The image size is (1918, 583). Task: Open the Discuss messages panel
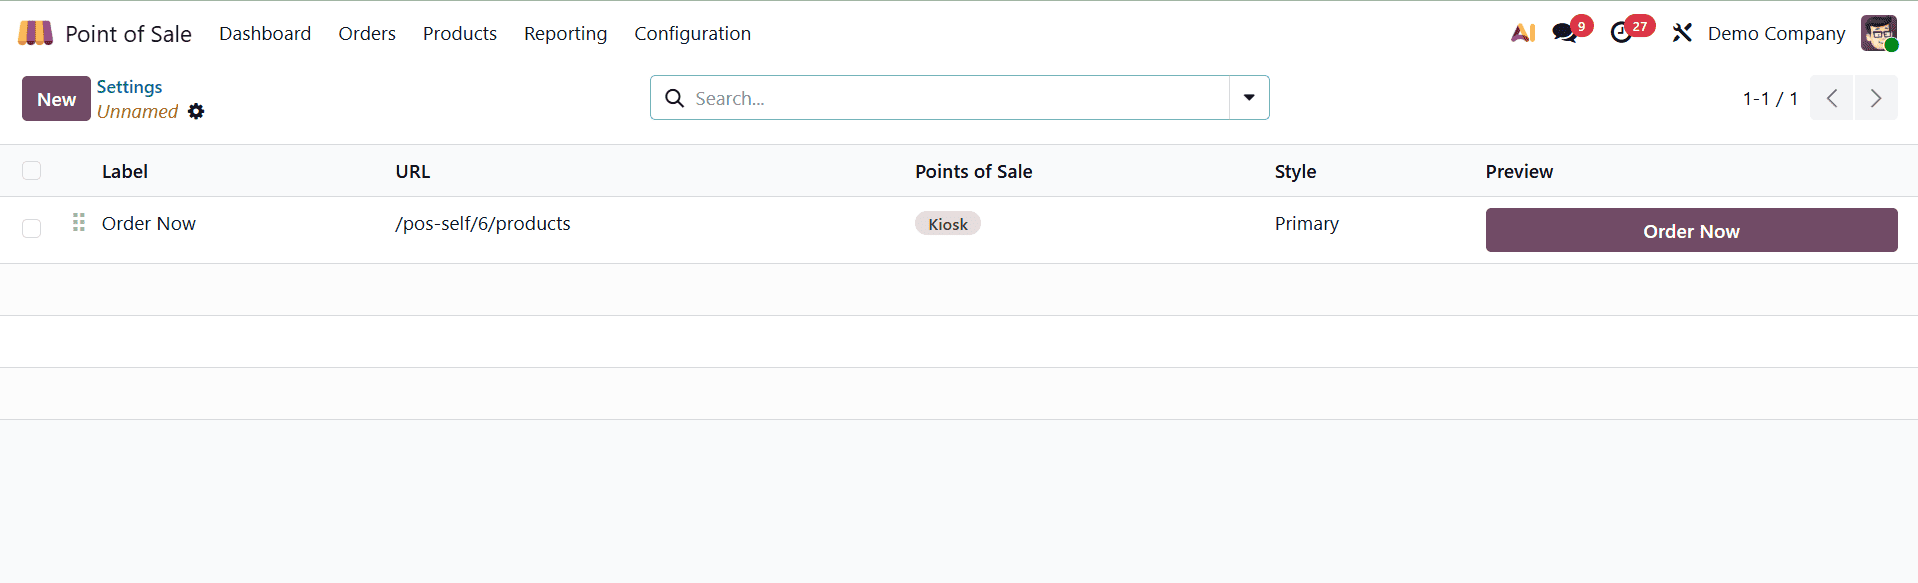coord(1565,33)
